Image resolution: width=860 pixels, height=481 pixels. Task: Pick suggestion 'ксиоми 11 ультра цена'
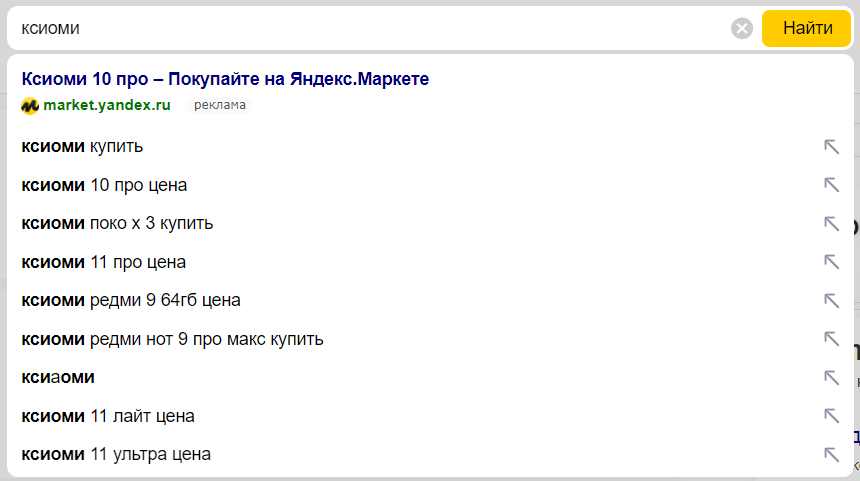(116, 454)
